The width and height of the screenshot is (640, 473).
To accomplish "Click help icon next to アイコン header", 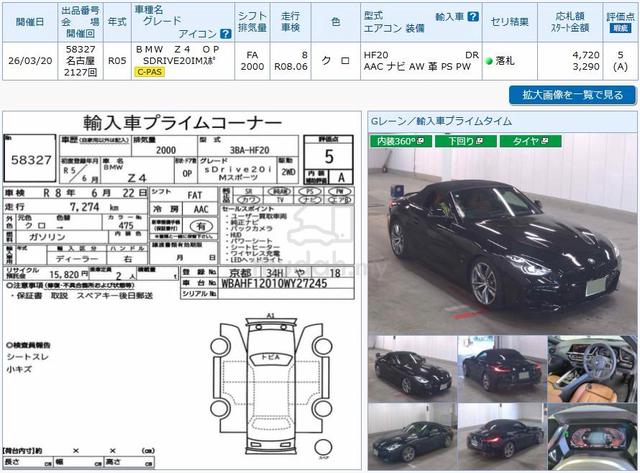I will (x=225, y=34).
